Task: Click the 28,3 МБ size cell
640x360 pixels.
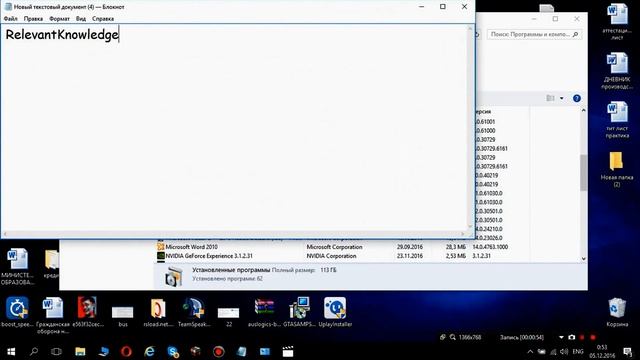Action: click(x=456, y=247)
